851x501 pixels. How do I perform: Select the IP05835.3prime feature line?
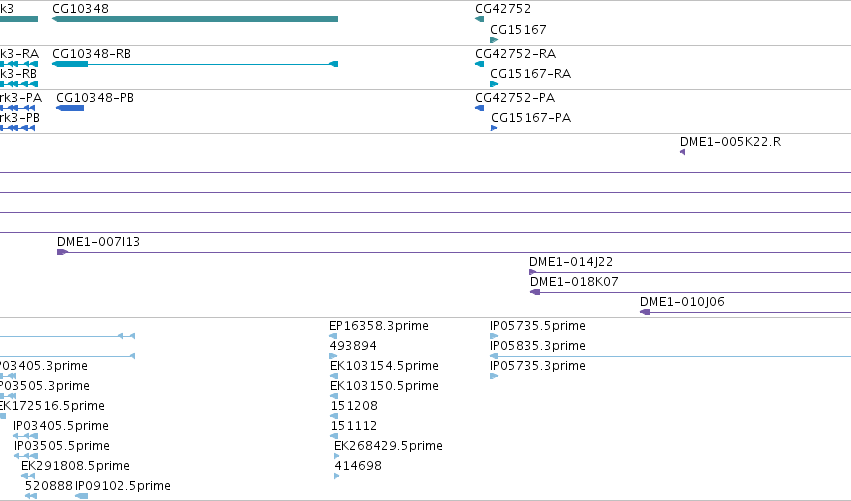(670, 357)
